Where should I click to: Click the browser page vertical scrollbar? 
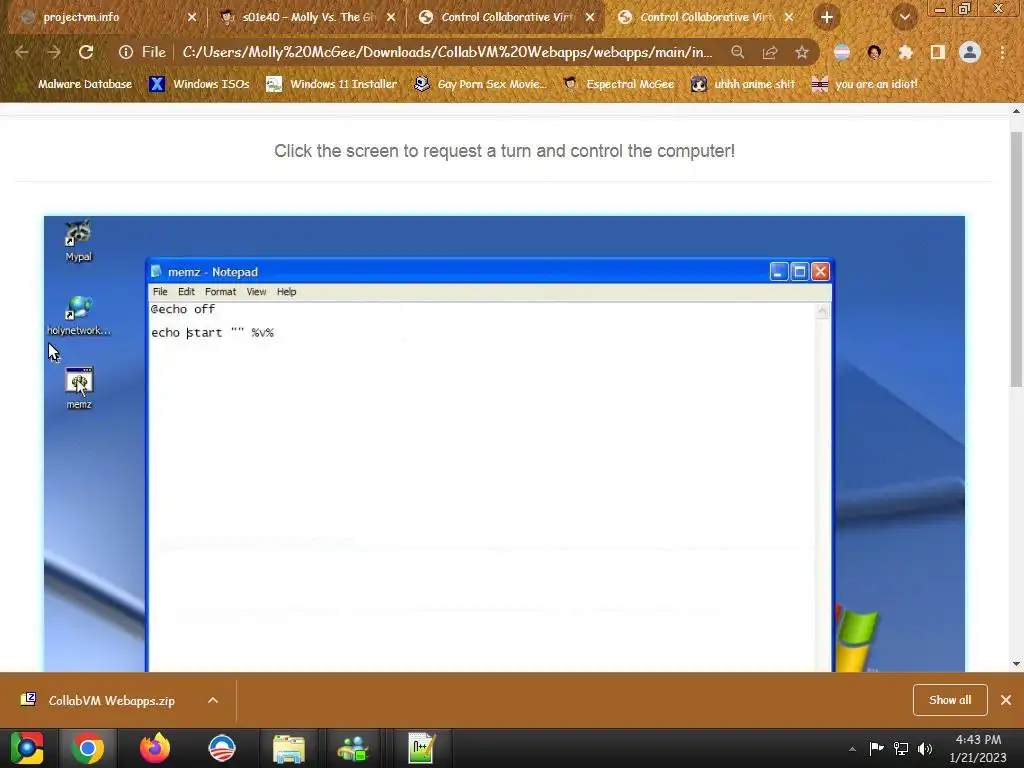coord(1016,258)
